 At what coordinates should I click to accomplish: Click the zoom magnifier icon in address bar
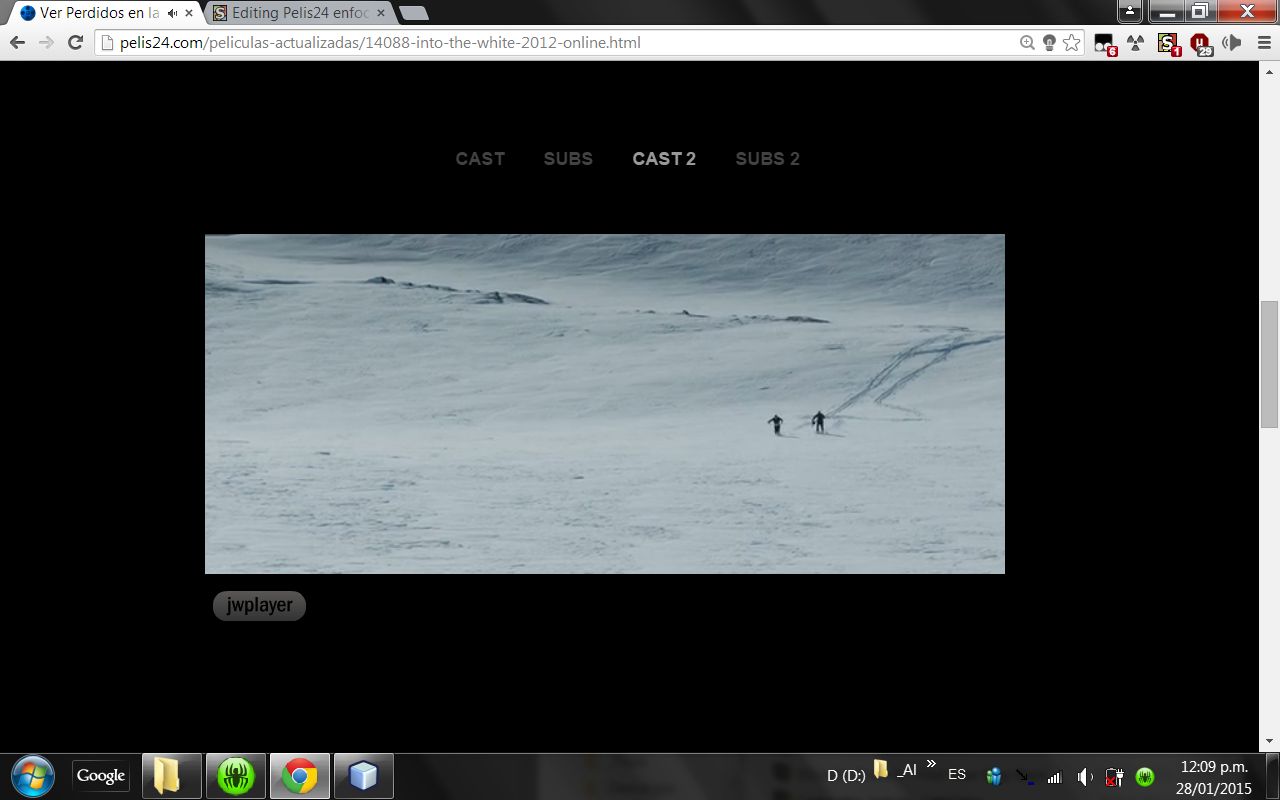point(1027,43)
